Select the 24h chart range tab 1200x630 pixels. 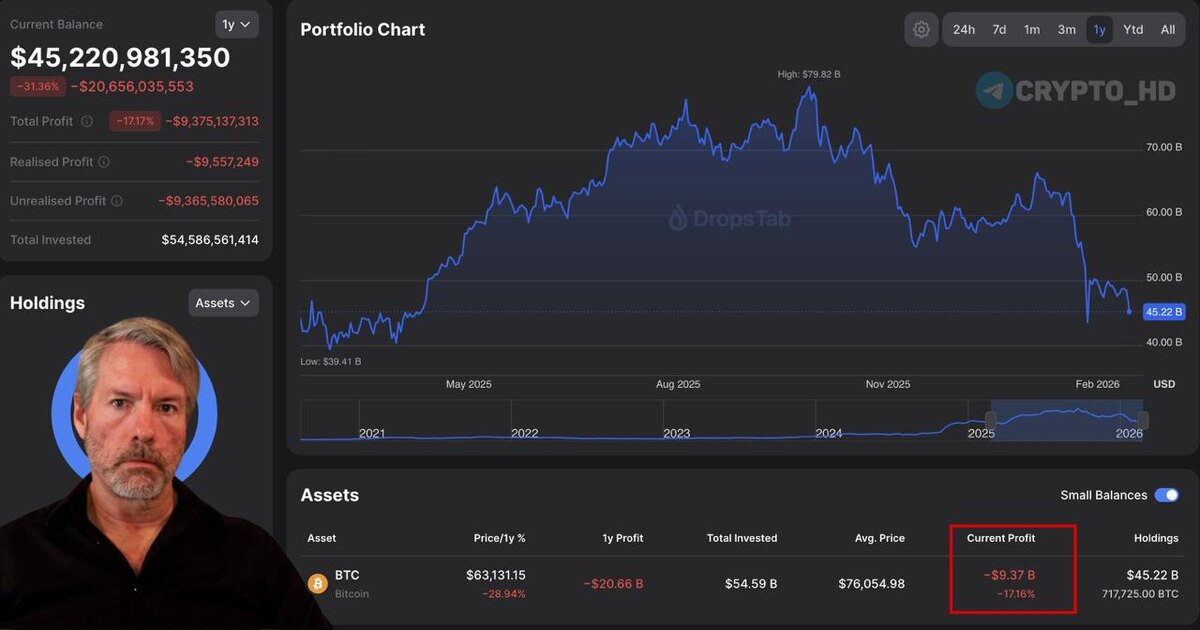coord(964,30)
